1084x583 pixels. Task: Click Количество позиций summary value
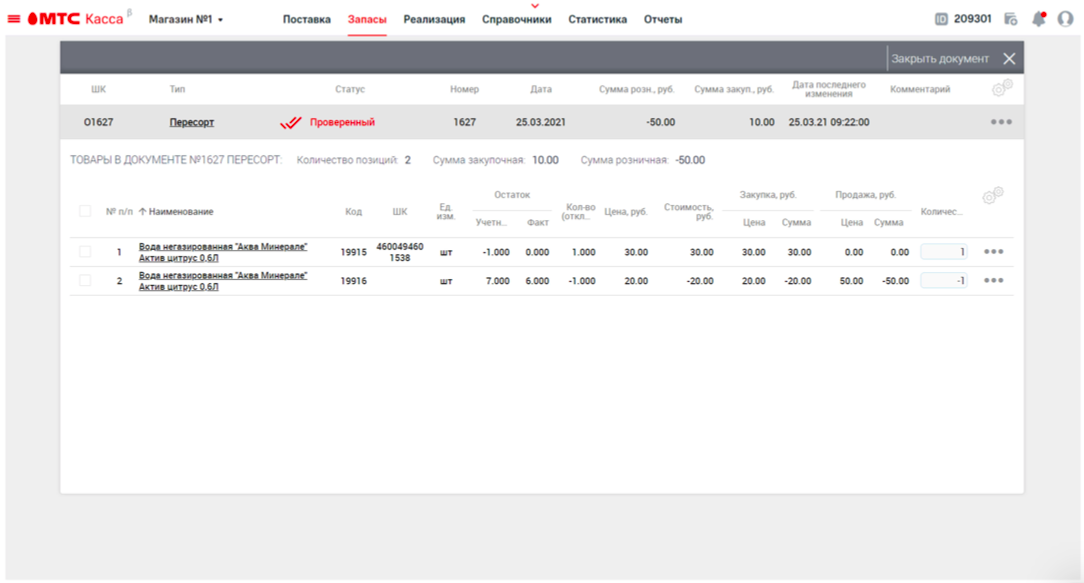click(x=408, y=160)
